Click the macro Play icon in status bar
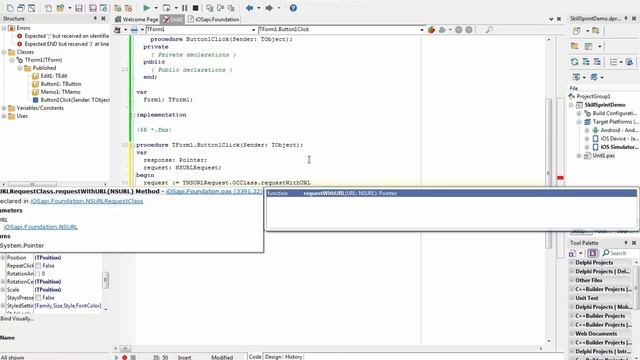Viewport: 640px width, 360px height. pyautogui.click(x=117, y=357)
